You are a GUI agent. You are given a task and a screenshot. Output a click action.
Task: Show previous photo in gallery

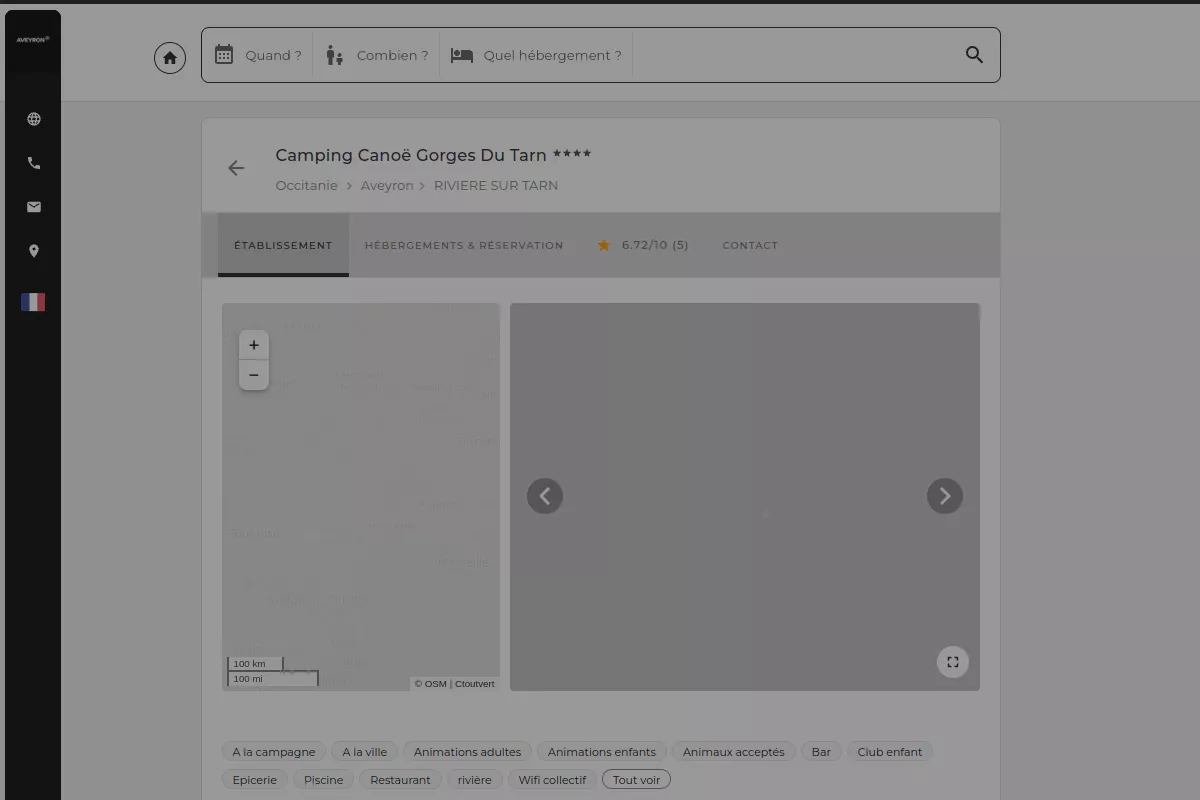(545, 496)
